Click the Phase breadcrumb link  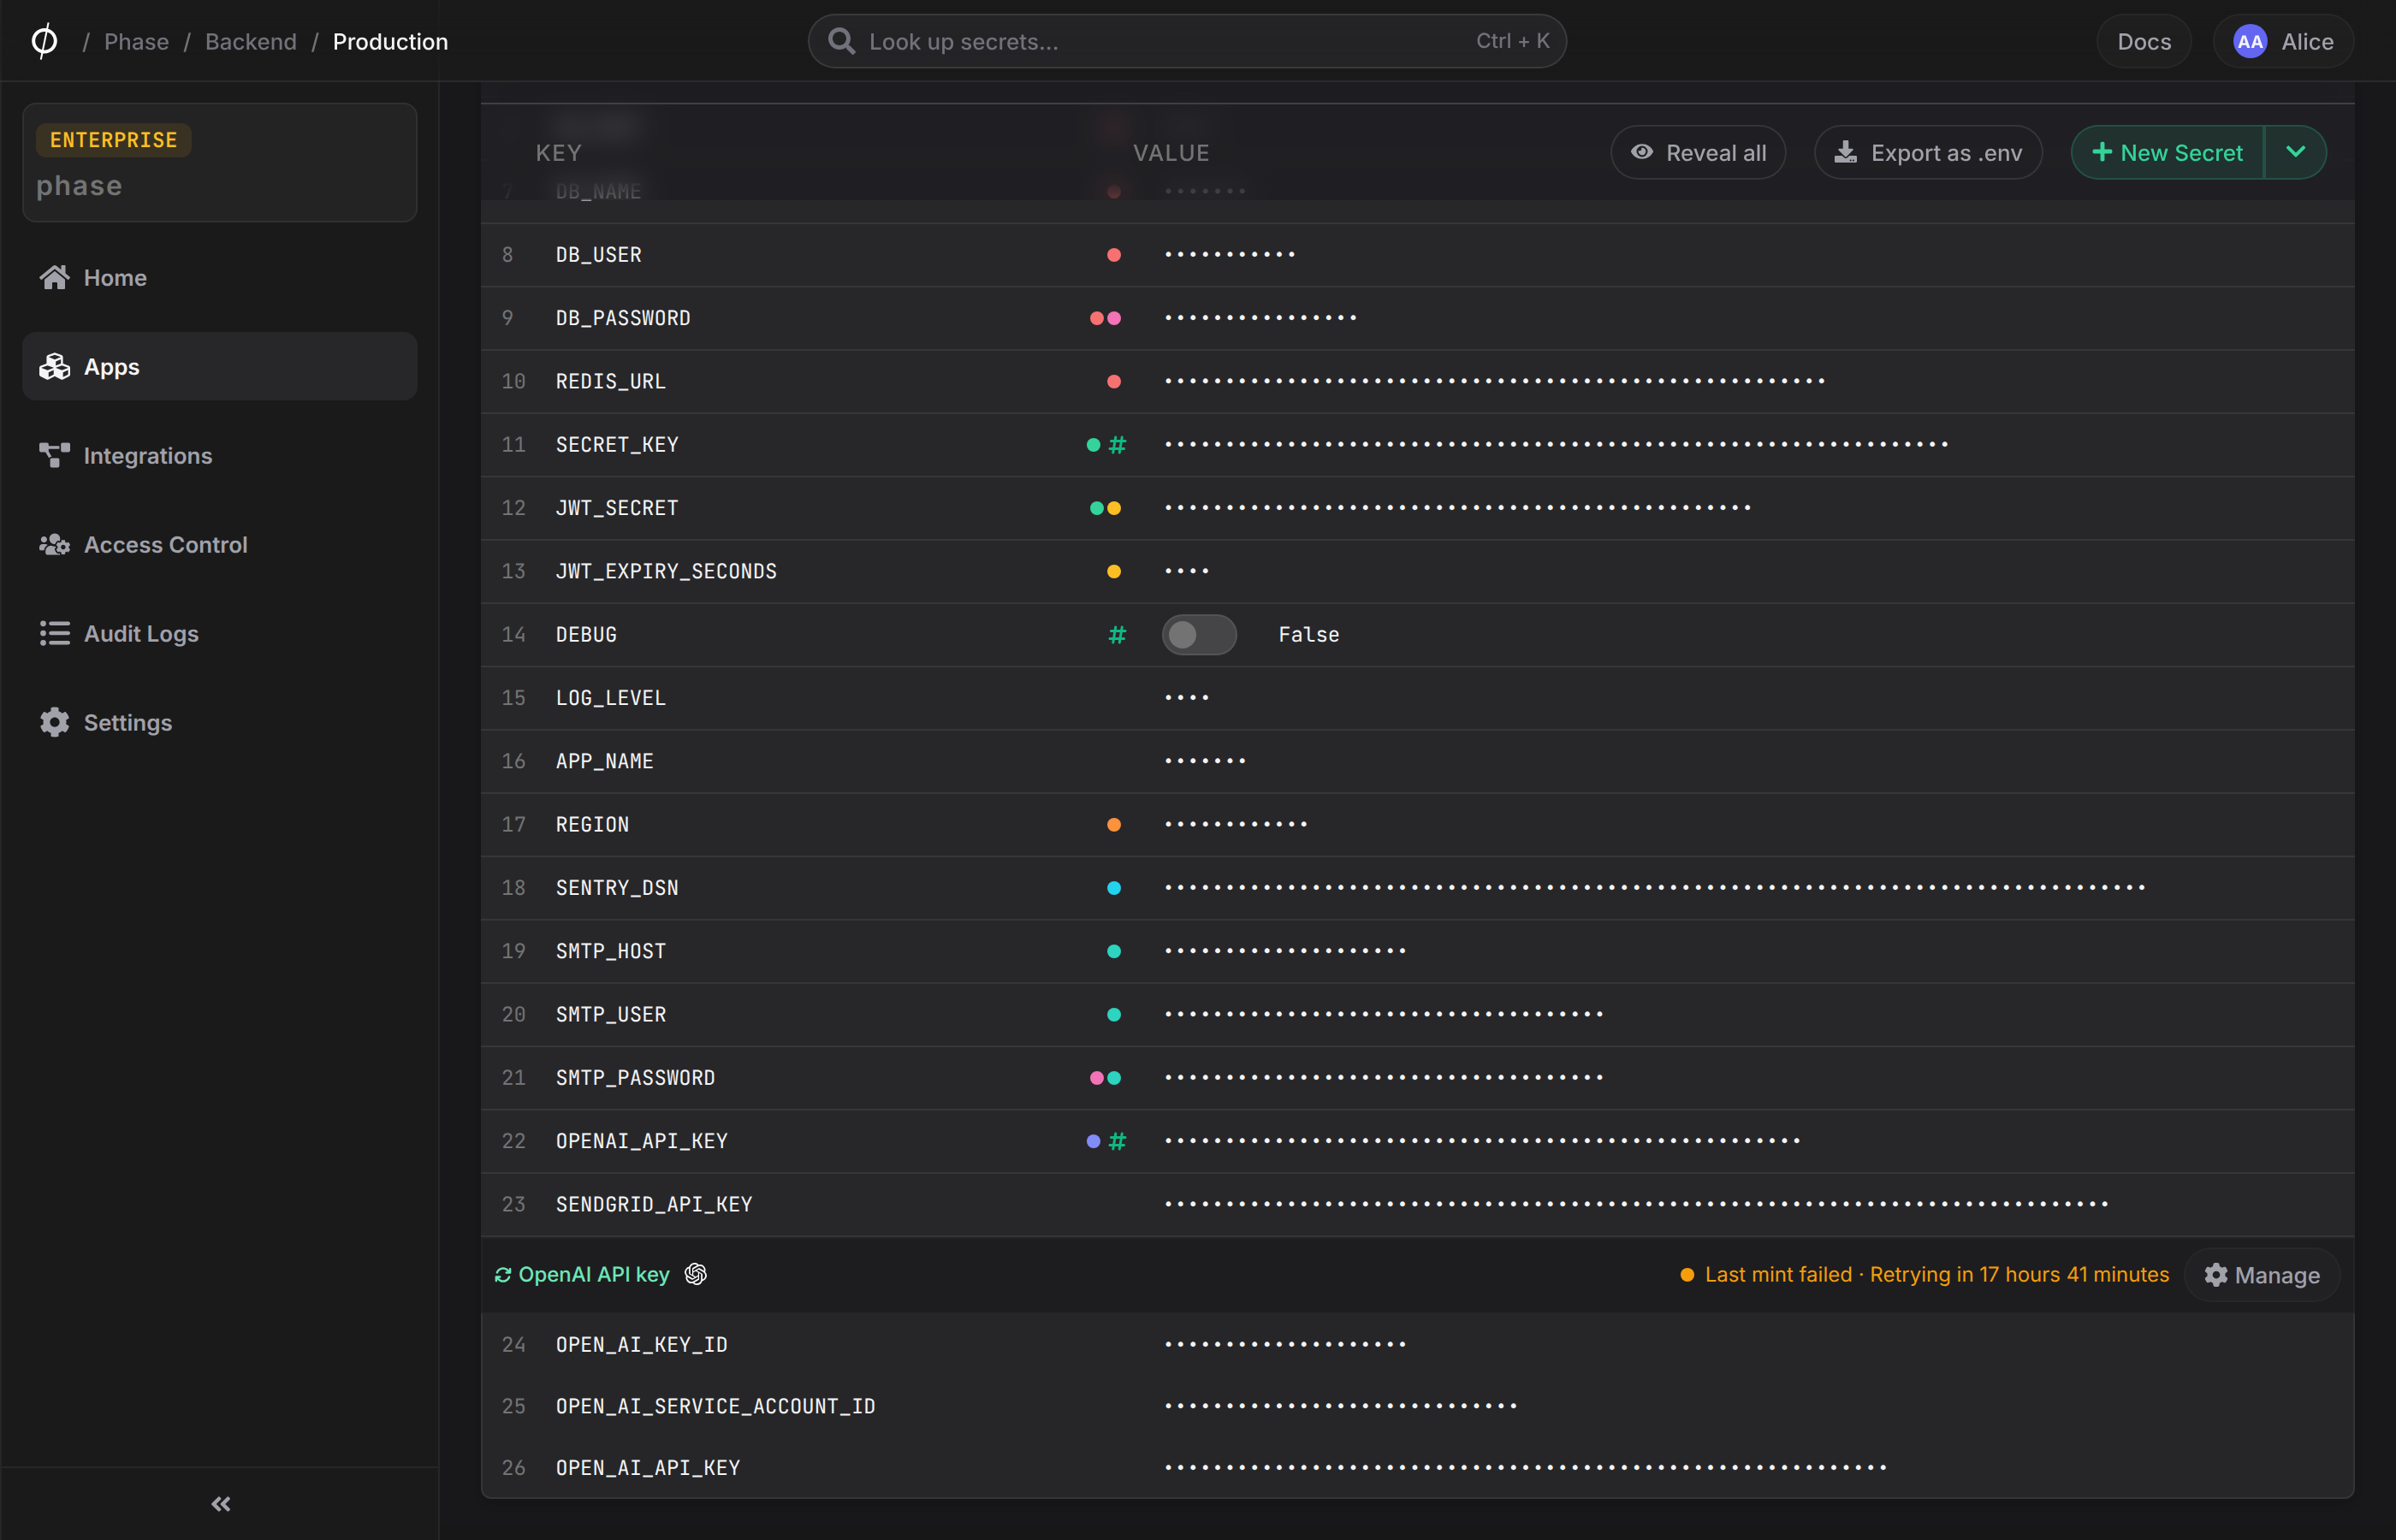136,41
